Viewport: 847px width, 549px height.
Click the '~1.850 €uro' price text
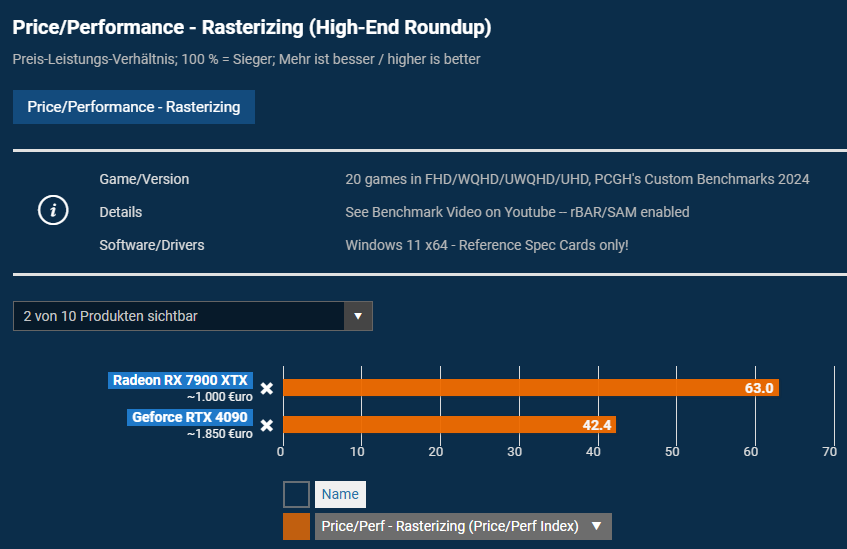[220, 434]
